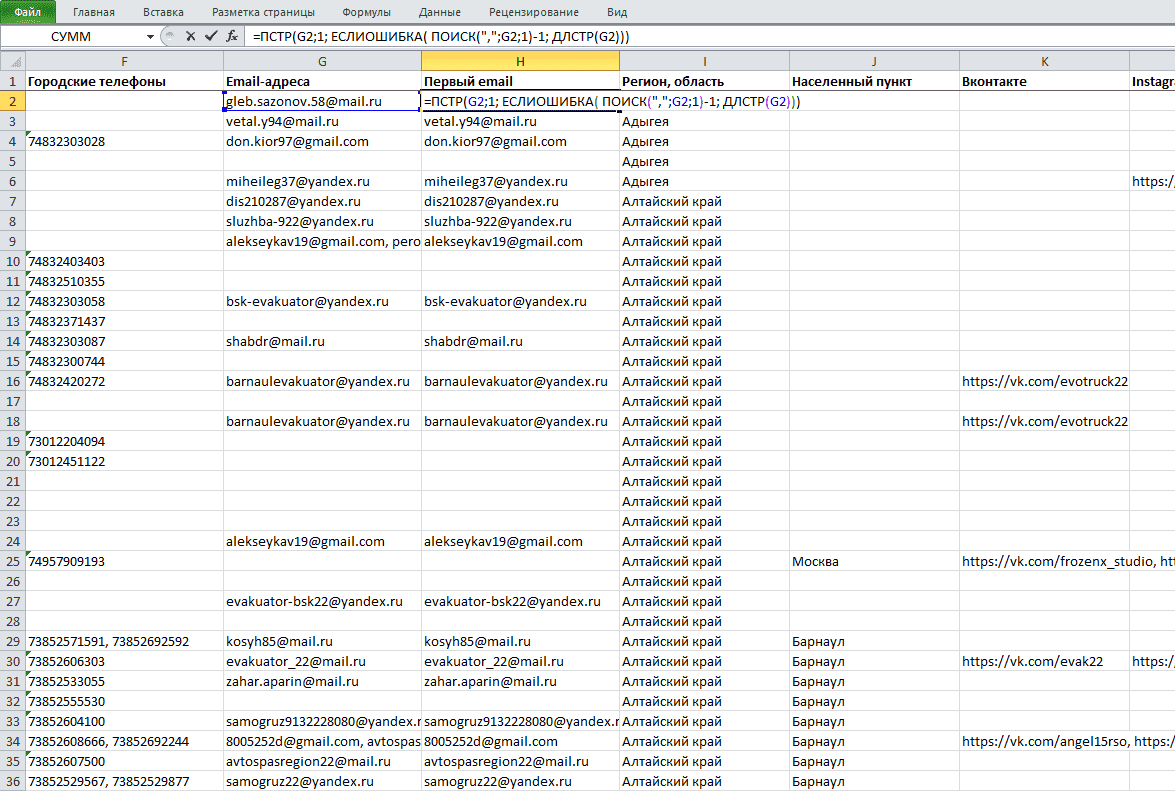This screenshot has height=791, width=1175.
Task: Click the Населенный пункт header cell
Action: click(874, 81)
